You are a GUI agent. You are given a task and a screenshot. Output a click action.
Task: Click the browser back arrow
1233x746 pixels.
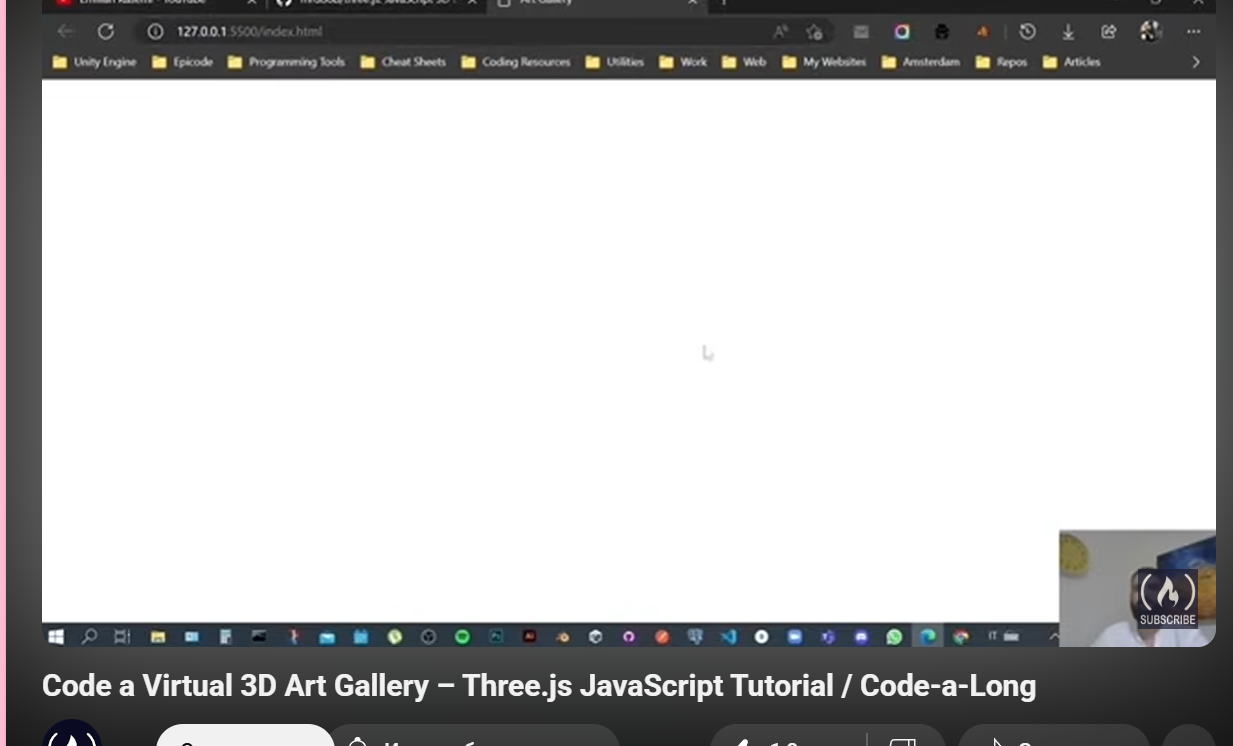coord(66,31)
